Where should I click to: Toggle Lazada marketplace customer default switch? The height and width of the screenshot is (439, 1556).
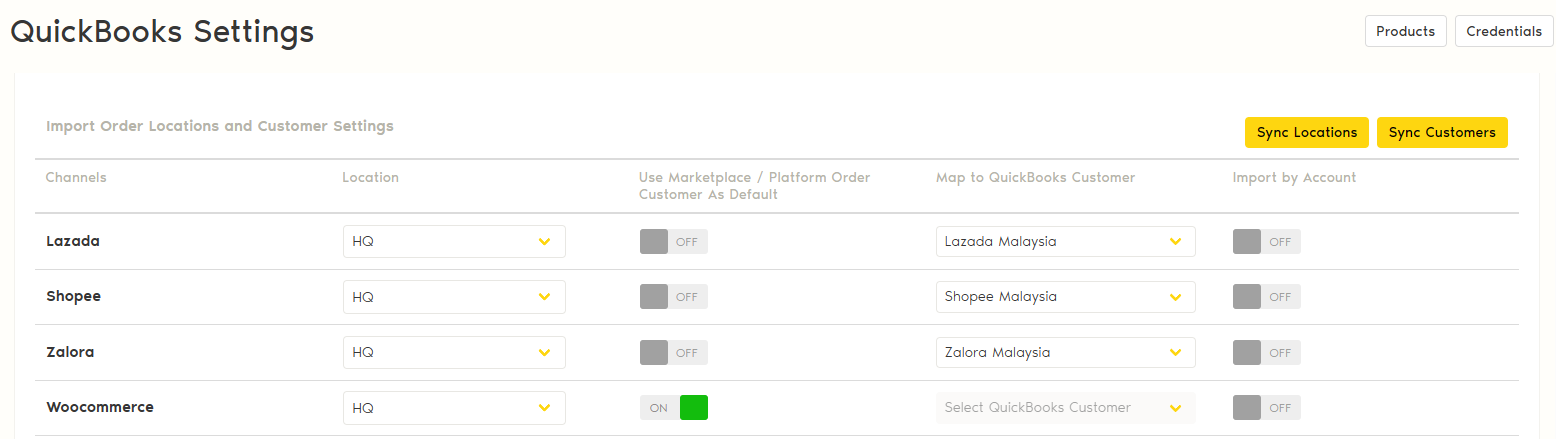pos(673,241)
